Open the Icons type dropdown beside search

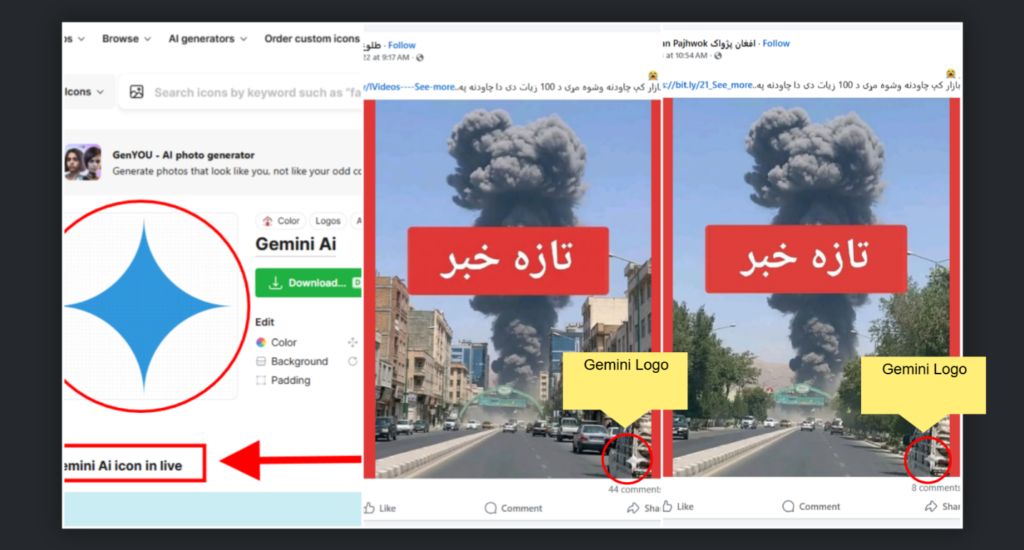pos(84,92)
